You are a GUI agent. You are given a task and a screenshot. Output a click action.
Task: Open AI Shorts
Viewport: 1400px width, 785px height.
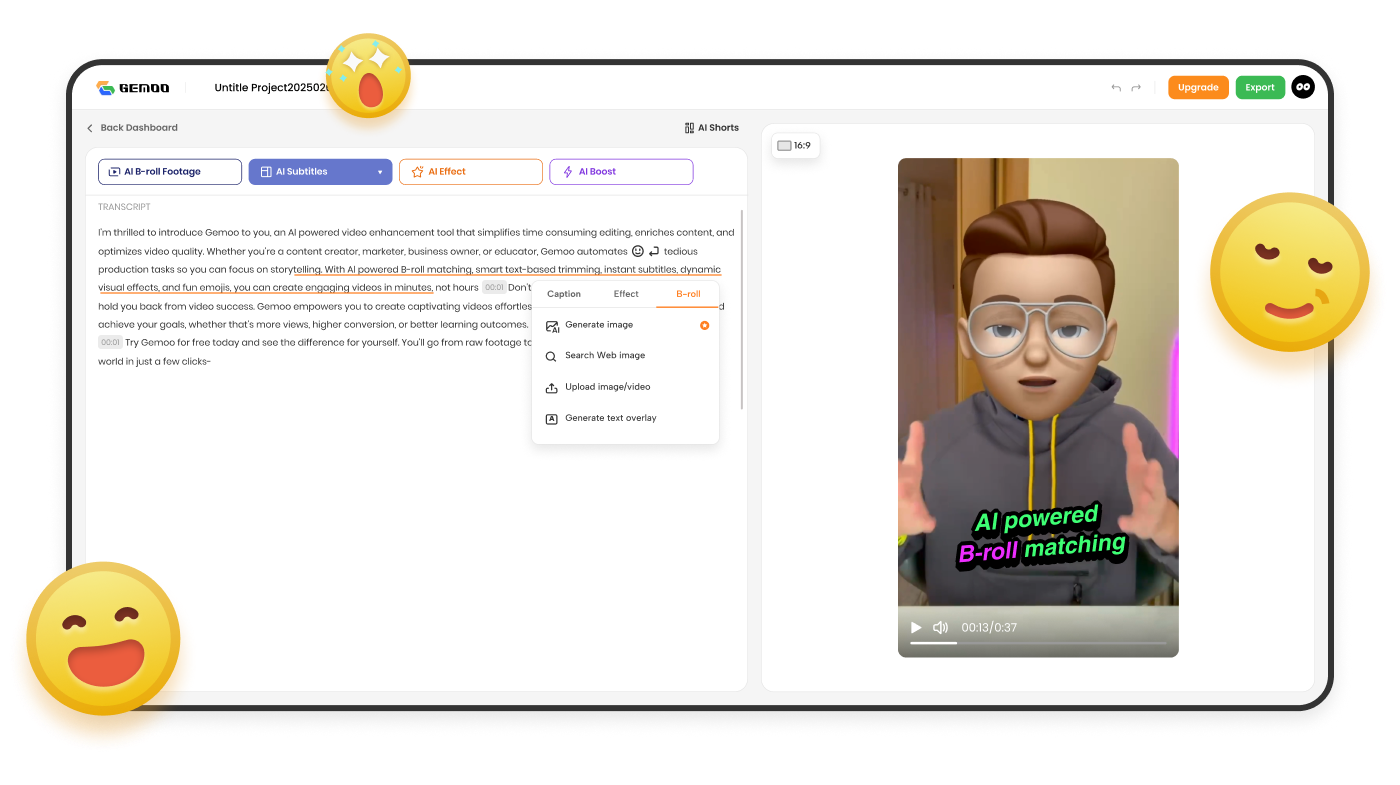coord(712,128)
